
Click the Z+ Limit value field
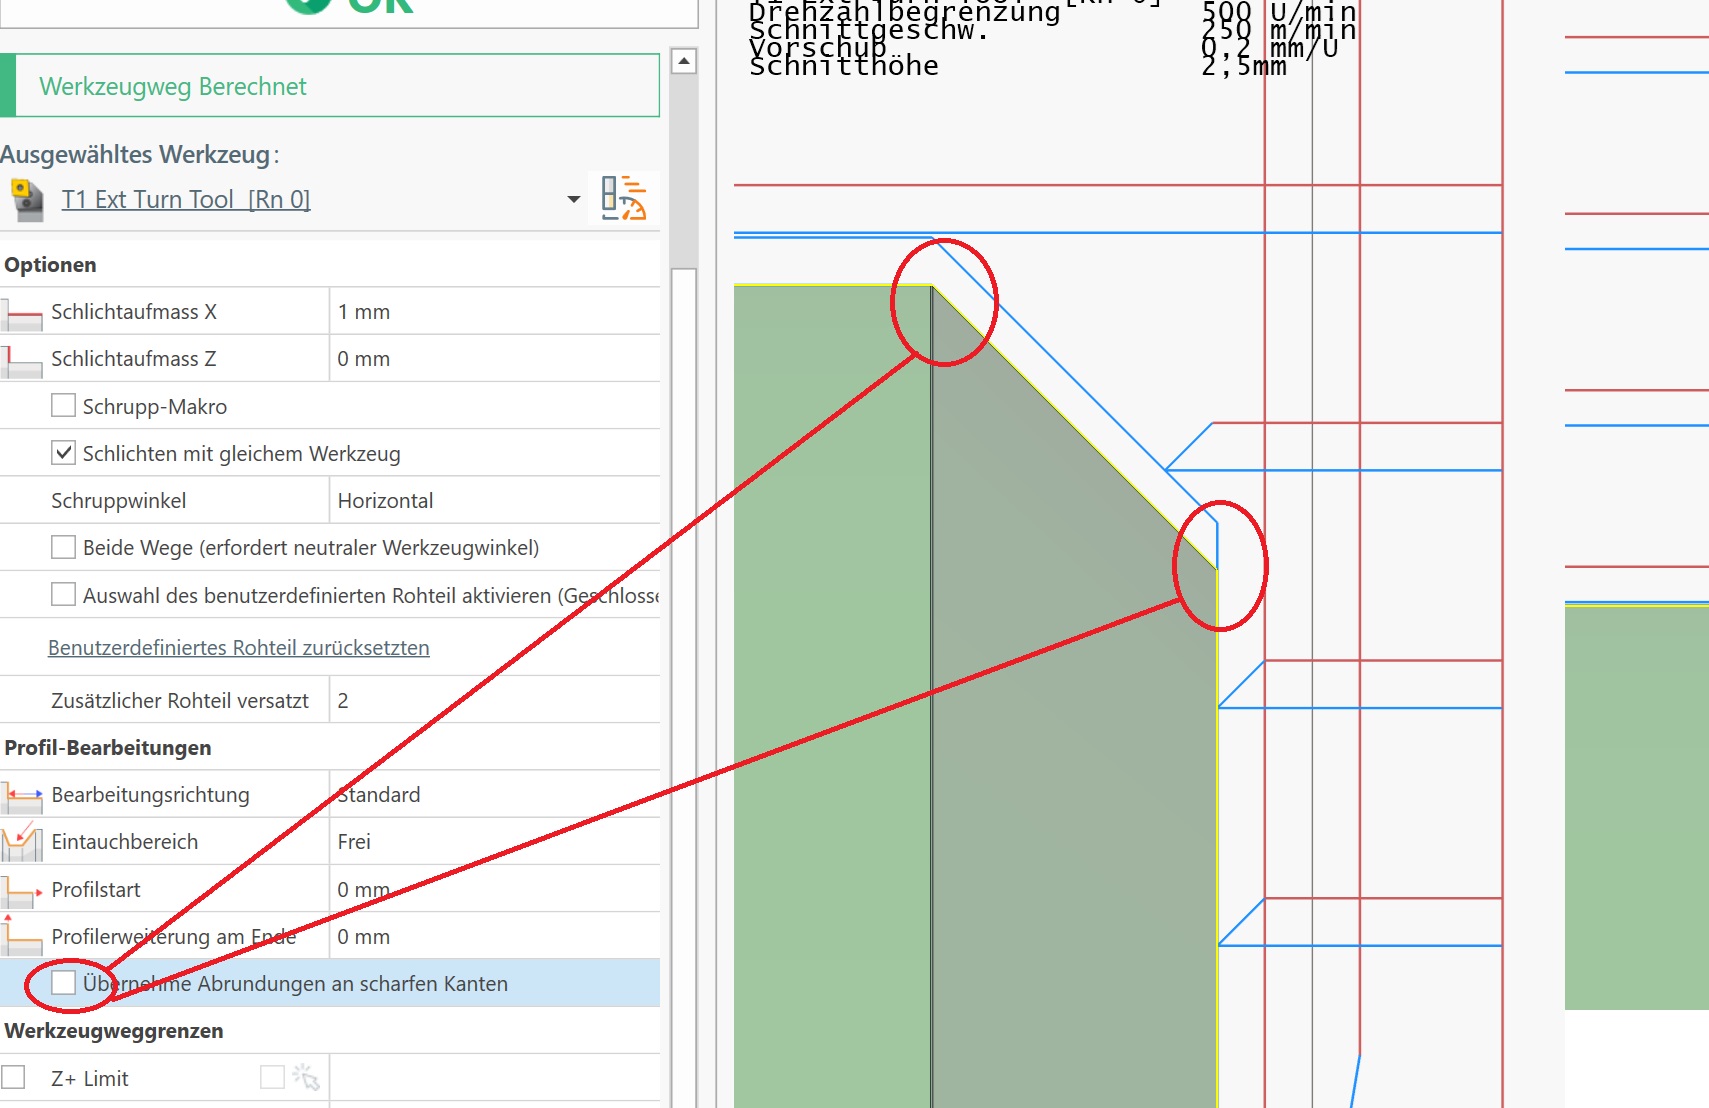[494, 1078]
